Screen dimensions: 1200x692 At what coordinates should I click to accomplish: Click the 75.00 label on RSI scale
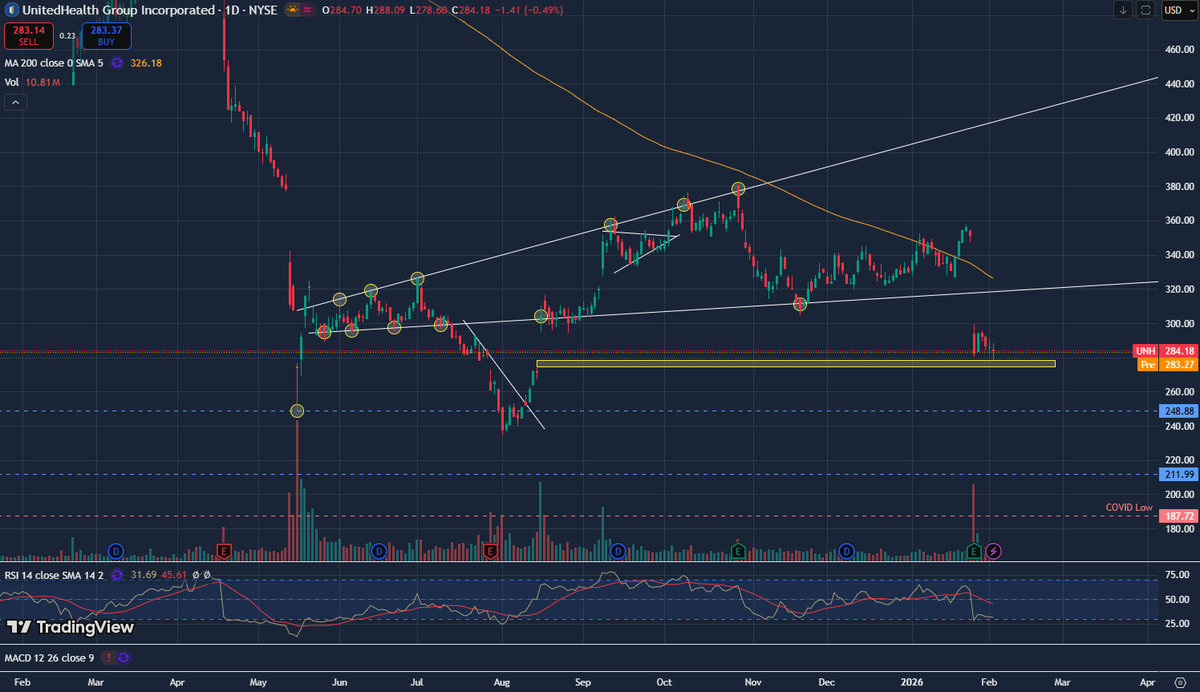1177,575
